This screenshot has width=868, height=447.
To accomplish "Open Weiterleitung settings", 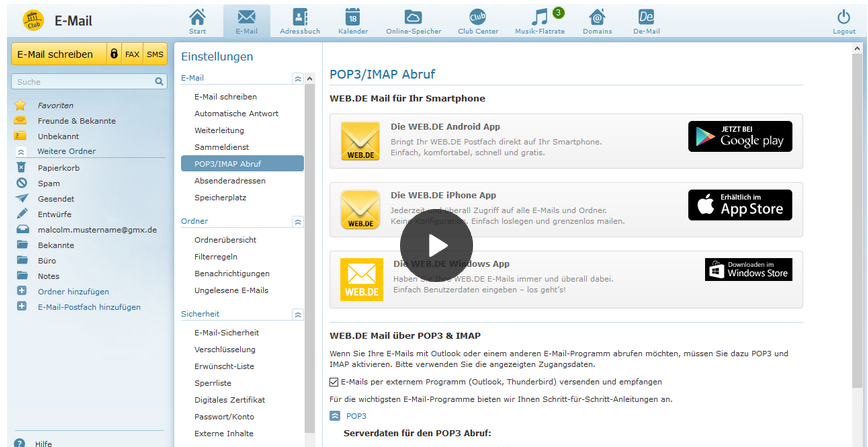I will (219, 130).
